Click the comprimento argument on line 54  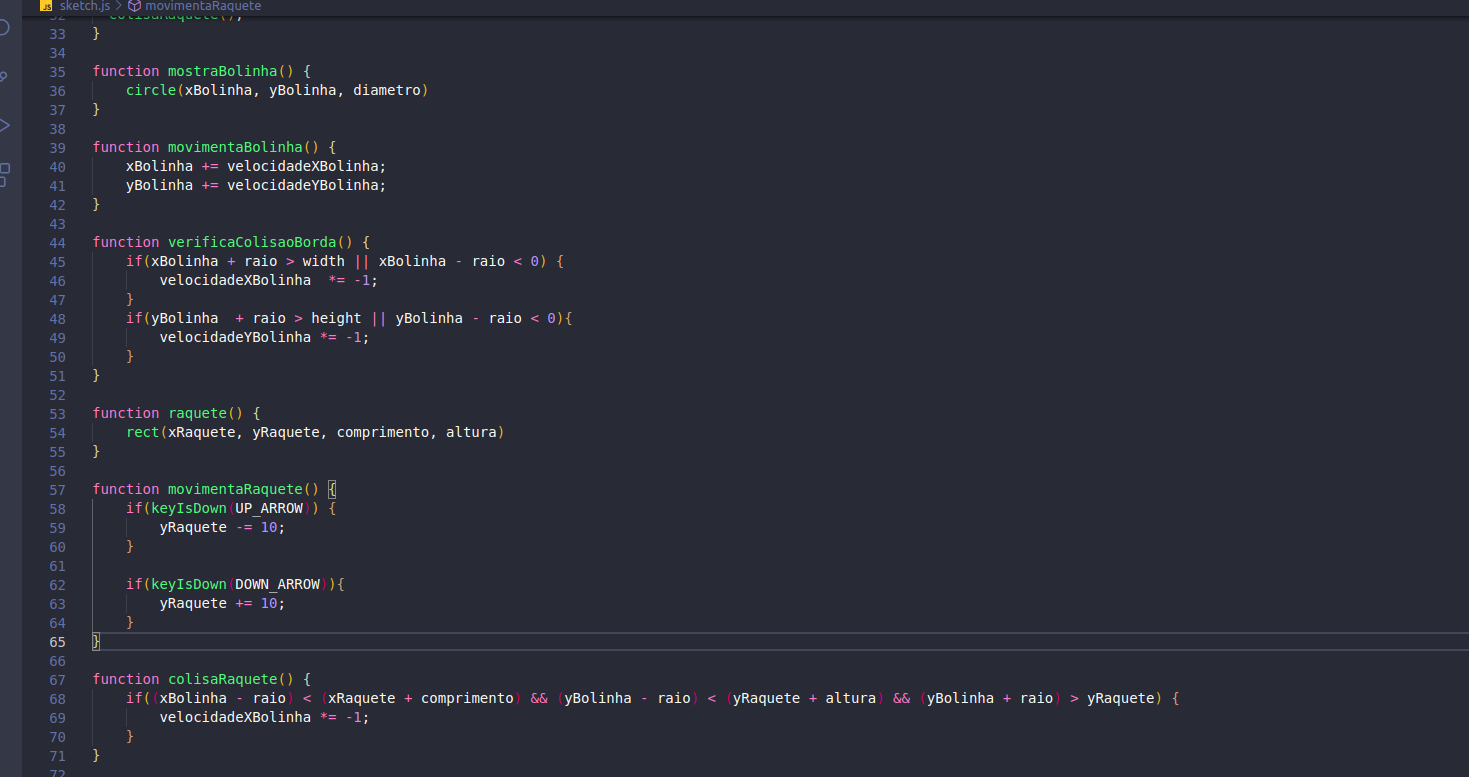pos(382,432)
